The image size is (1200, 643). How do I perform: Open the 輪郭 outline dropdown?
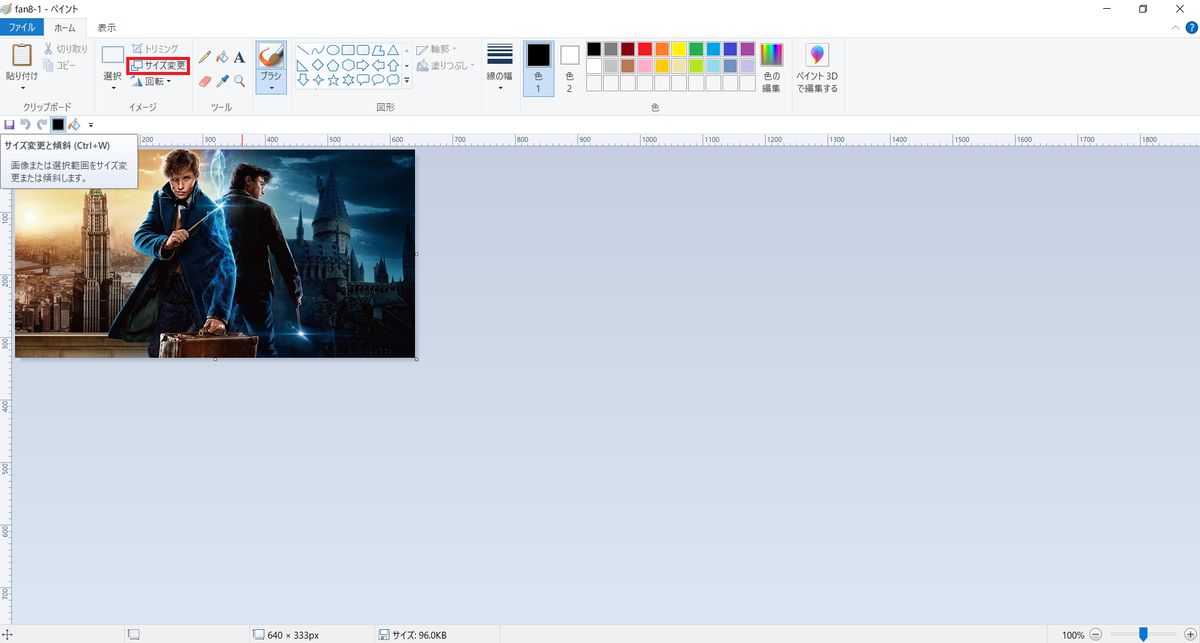pos(437,49)
